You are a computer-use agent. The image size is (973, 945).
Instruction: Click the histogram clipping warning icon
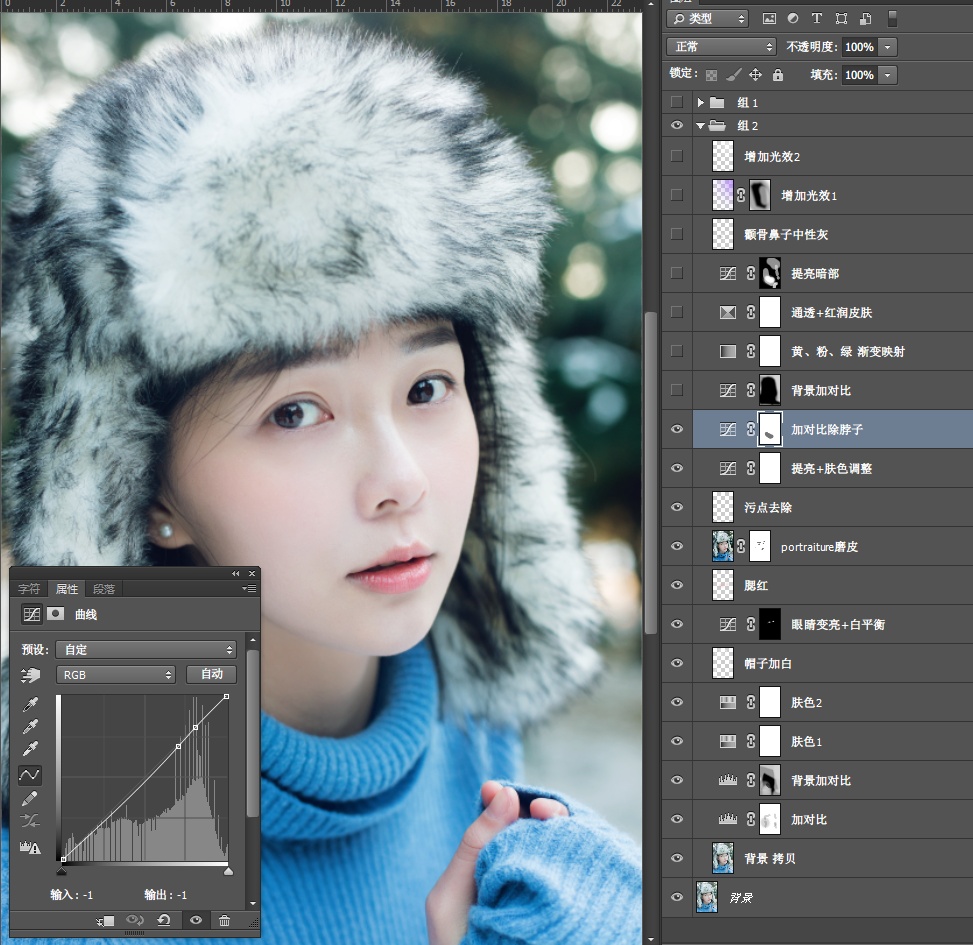tap(29, 847)
